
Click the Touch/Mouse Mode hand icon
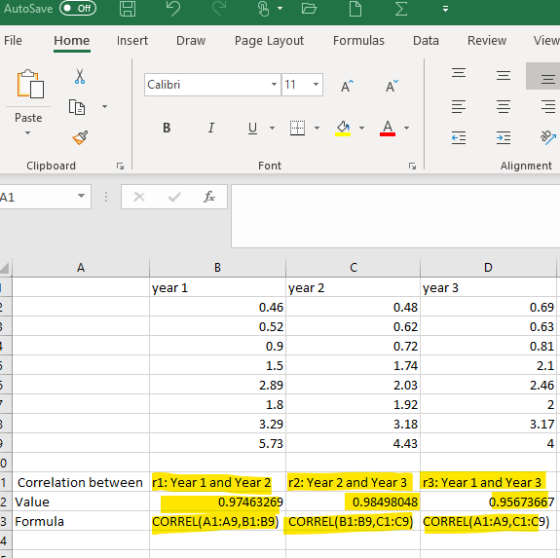tap(263, 9)
